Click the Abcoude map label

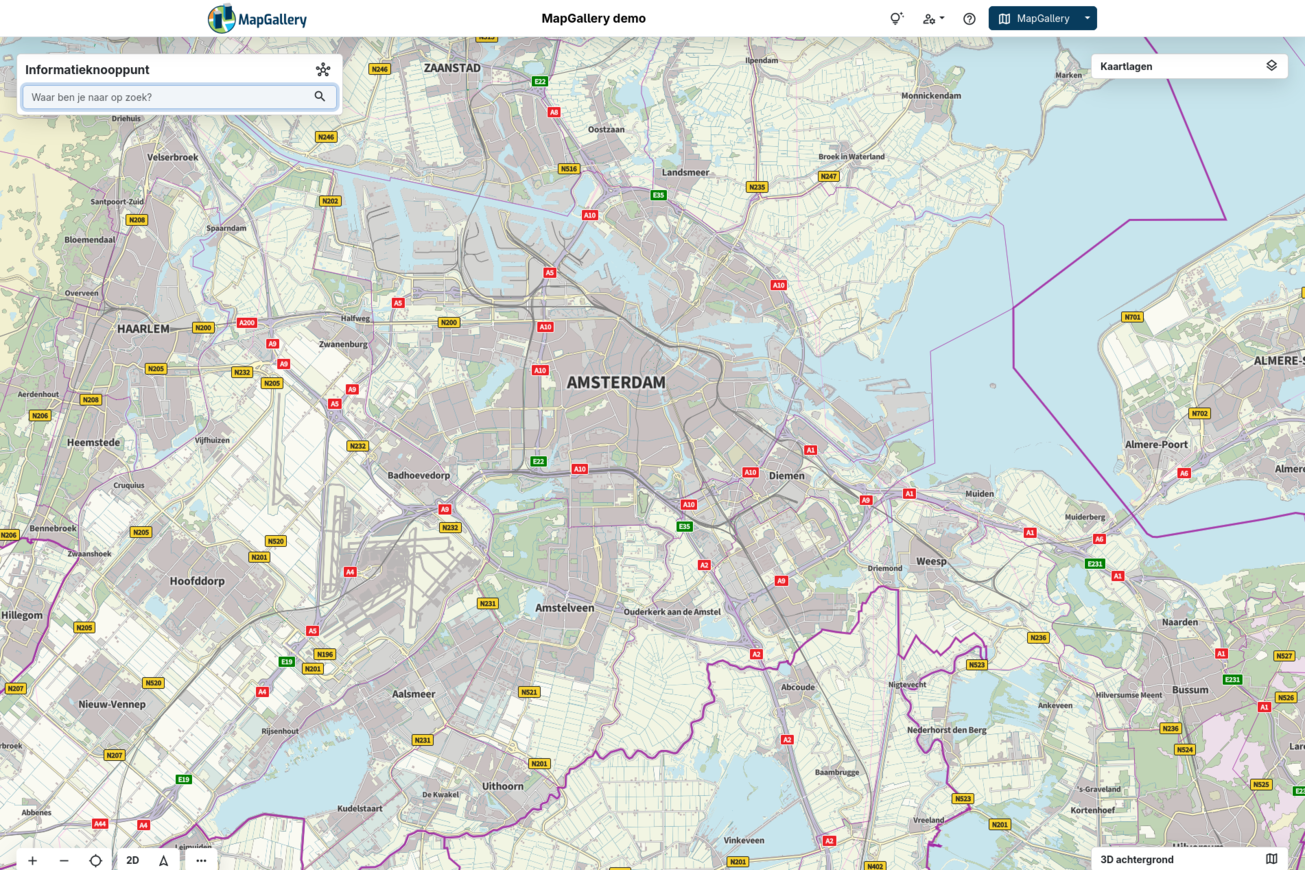(x=798, y=687)
